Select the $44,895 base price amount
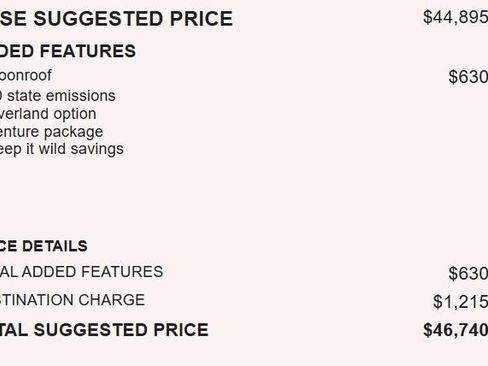The image size is (488, 366). pos(455,17)
